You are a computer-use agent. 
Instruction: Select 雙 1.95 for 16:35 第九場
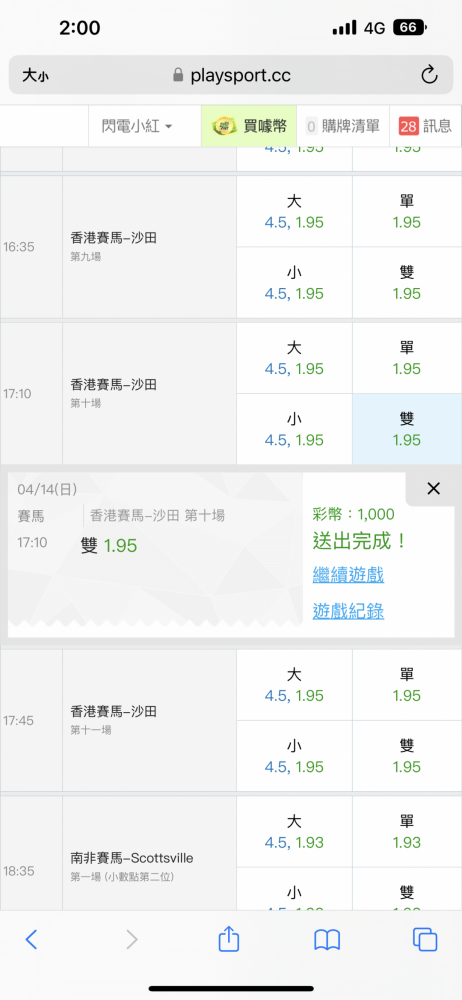point(407,283)
